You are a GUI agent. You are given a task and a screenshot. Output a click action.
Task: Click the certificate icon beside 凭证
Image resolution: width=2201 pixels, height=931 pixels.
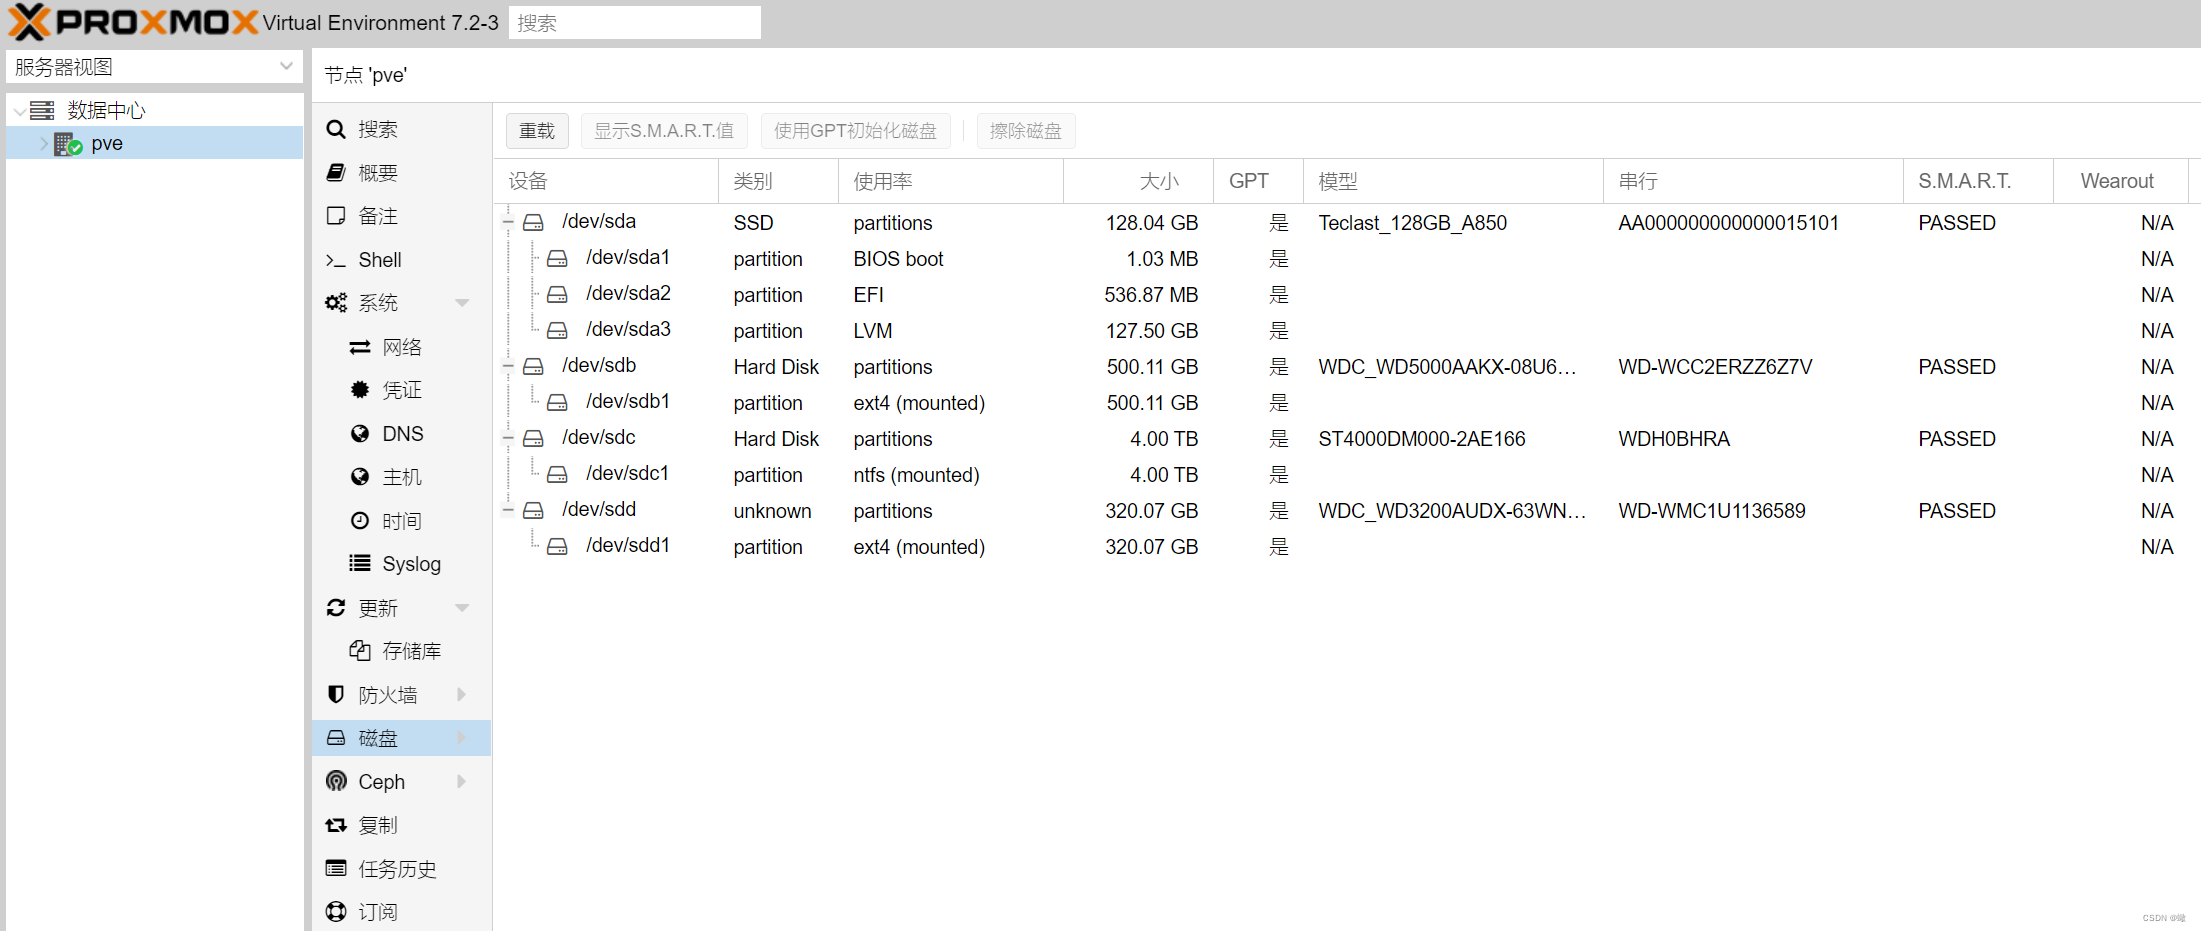click(360, 390)
